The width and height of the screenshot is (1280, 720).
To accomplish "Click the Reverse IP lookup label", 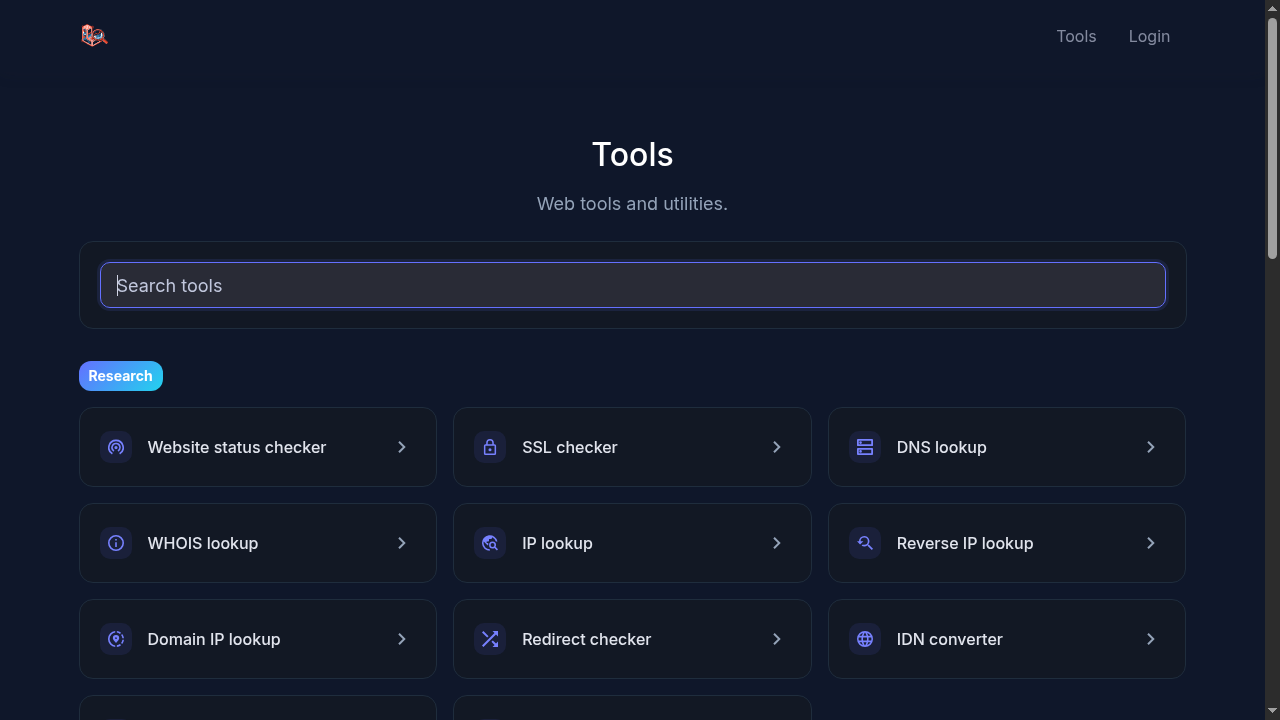I will (965, 543).
